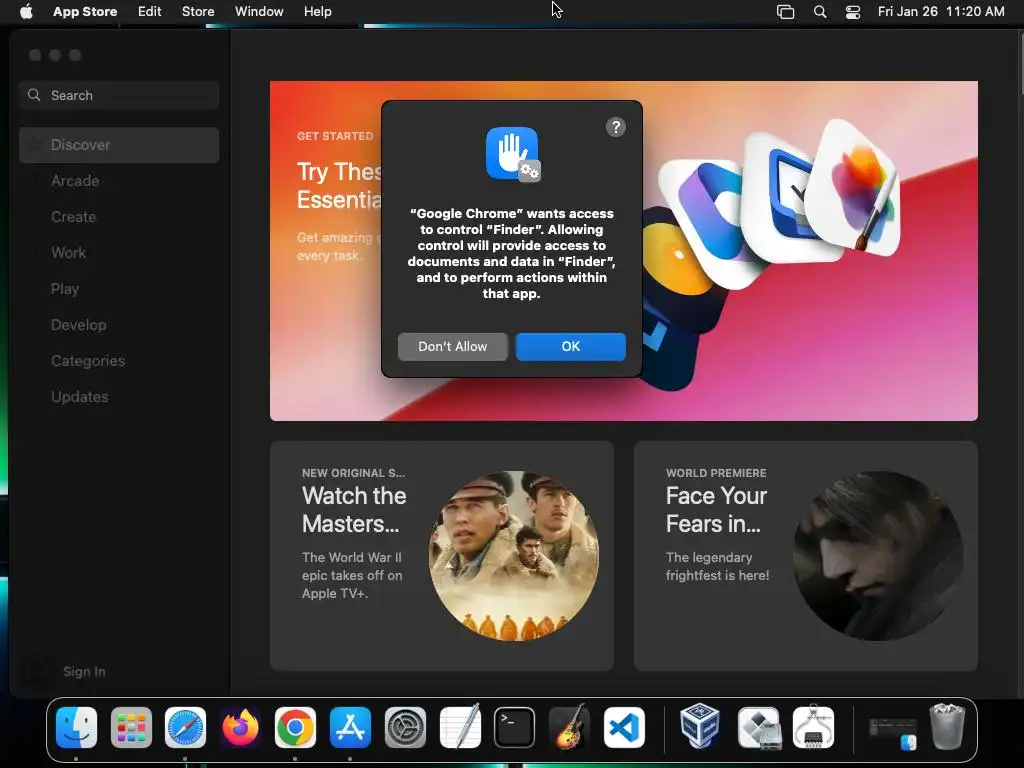Open VirtualBox from the dock
The image size is (1024, 768).
point(699,726)
